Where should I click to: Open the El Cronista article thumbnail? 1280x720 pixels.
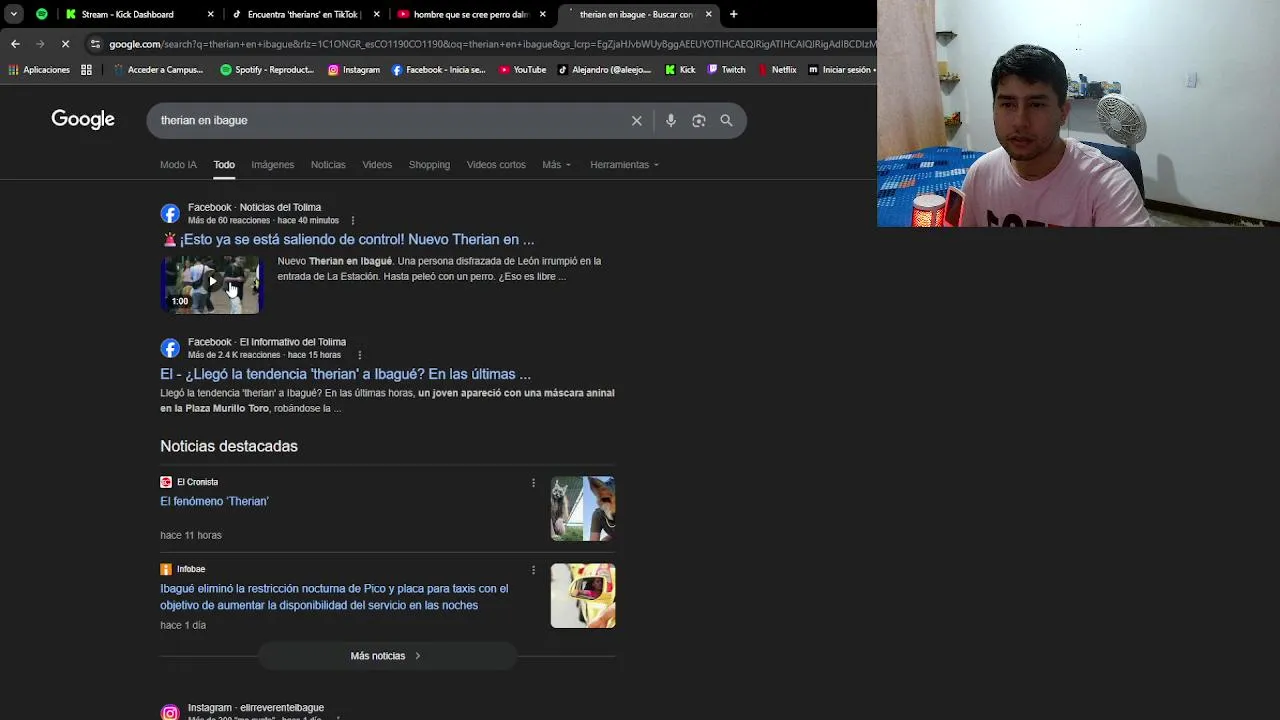[583, 509]
